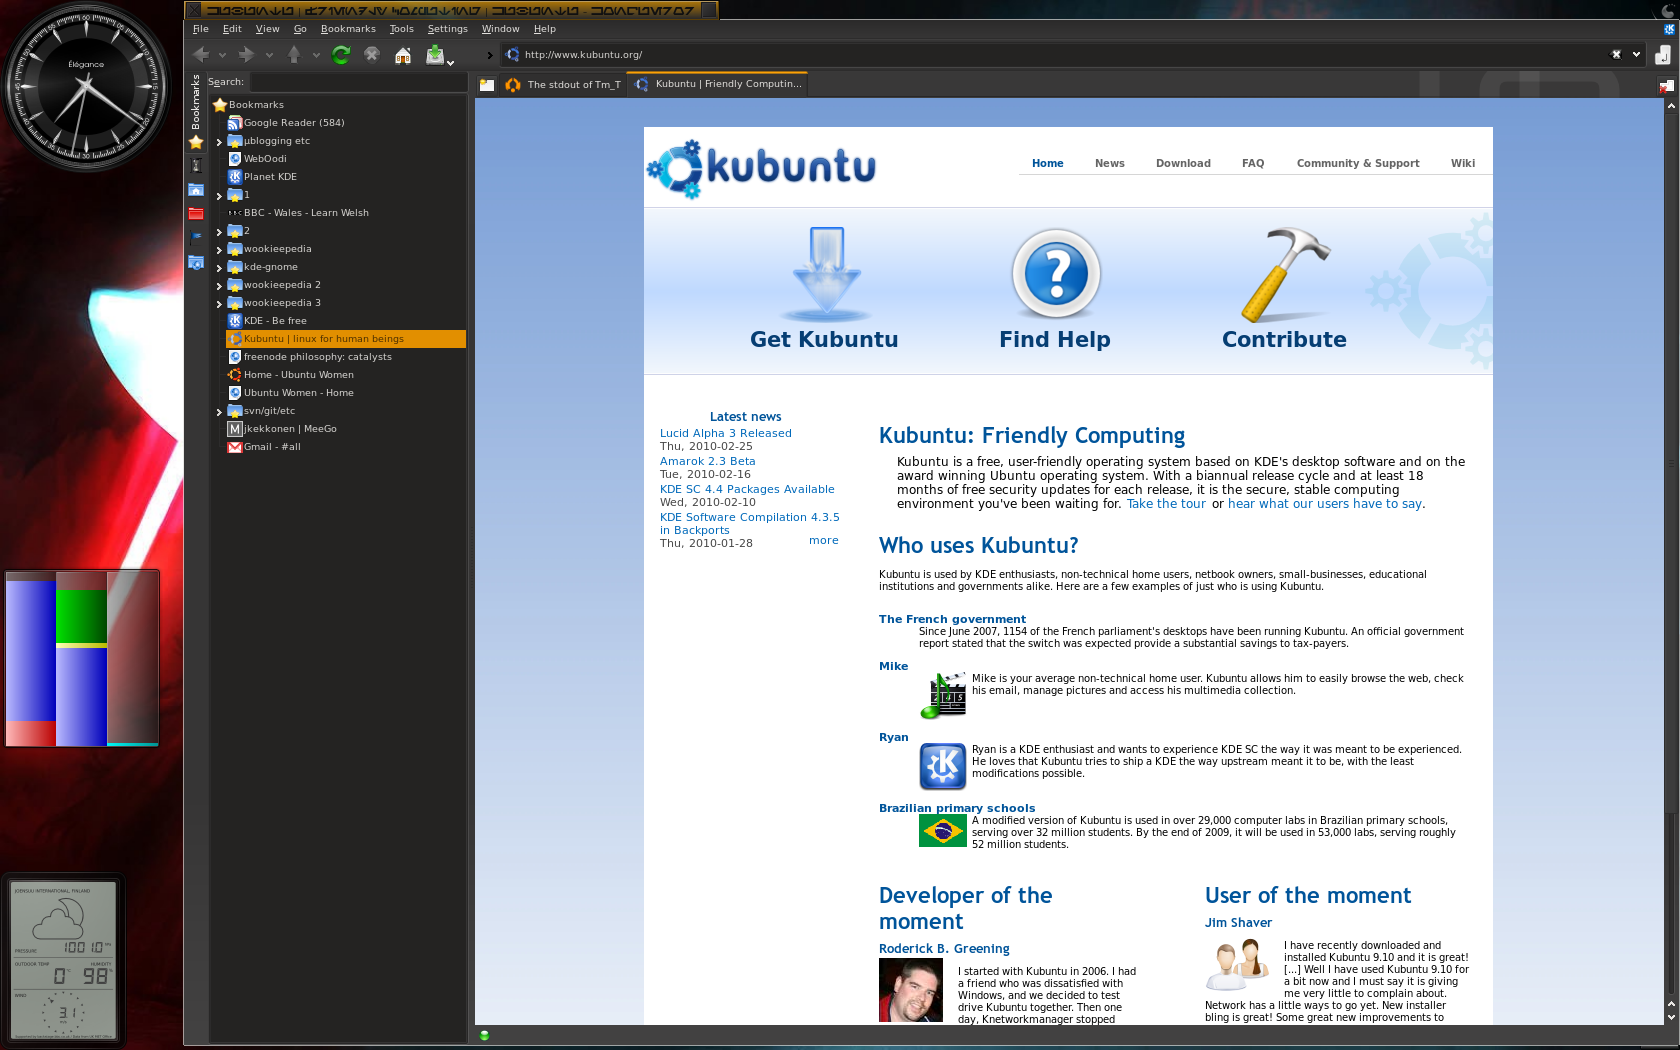
Task: Click Roderick B. Greening developer photo
Action: click(x=910, y=990)
